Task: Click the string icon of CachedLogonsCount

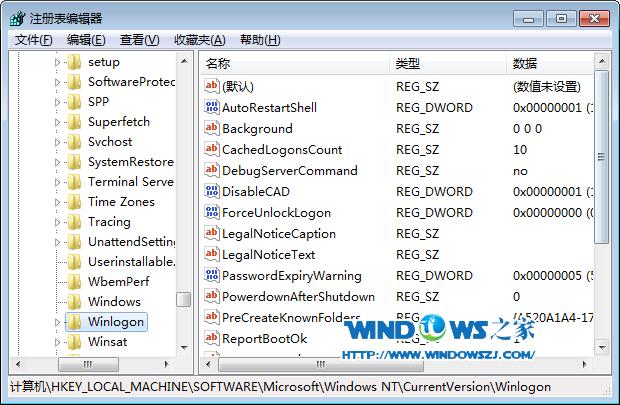Action: pyautogui.click(x=212, y=149)
